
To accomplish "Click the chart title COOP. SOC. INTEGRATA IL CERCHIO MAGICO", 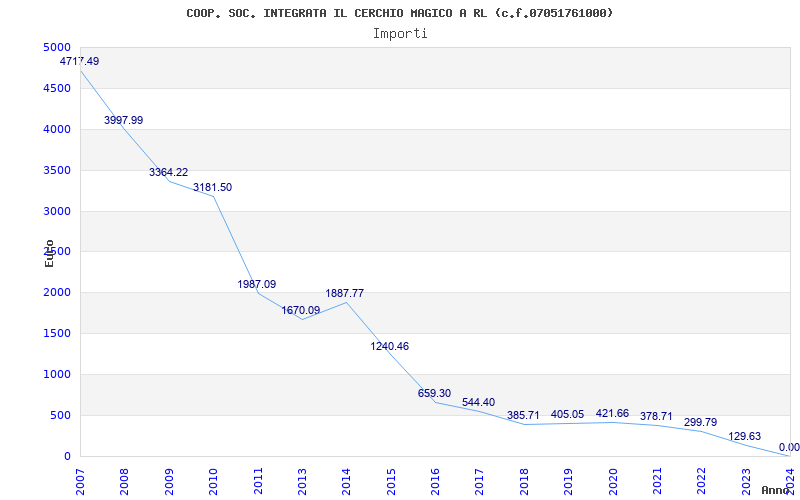I will pos(399,13).
